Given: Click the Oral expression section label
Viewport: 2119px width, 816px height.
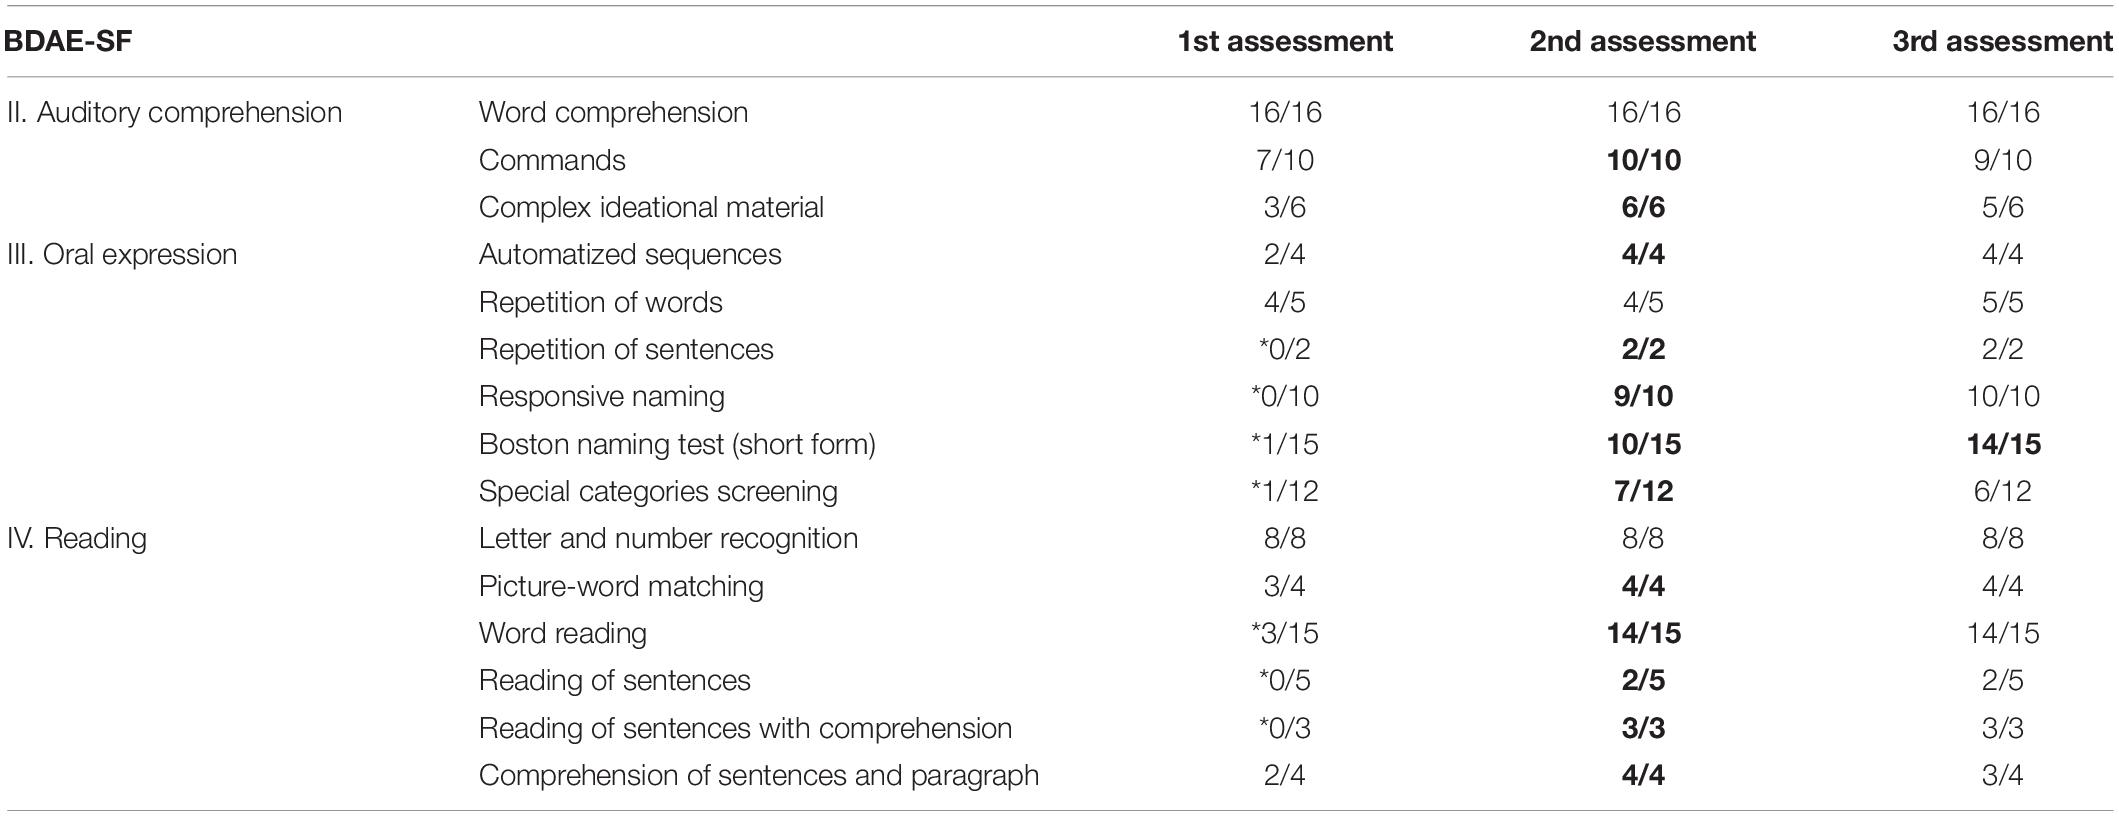Looking at the screenshot, I should [x=122, y=254].
